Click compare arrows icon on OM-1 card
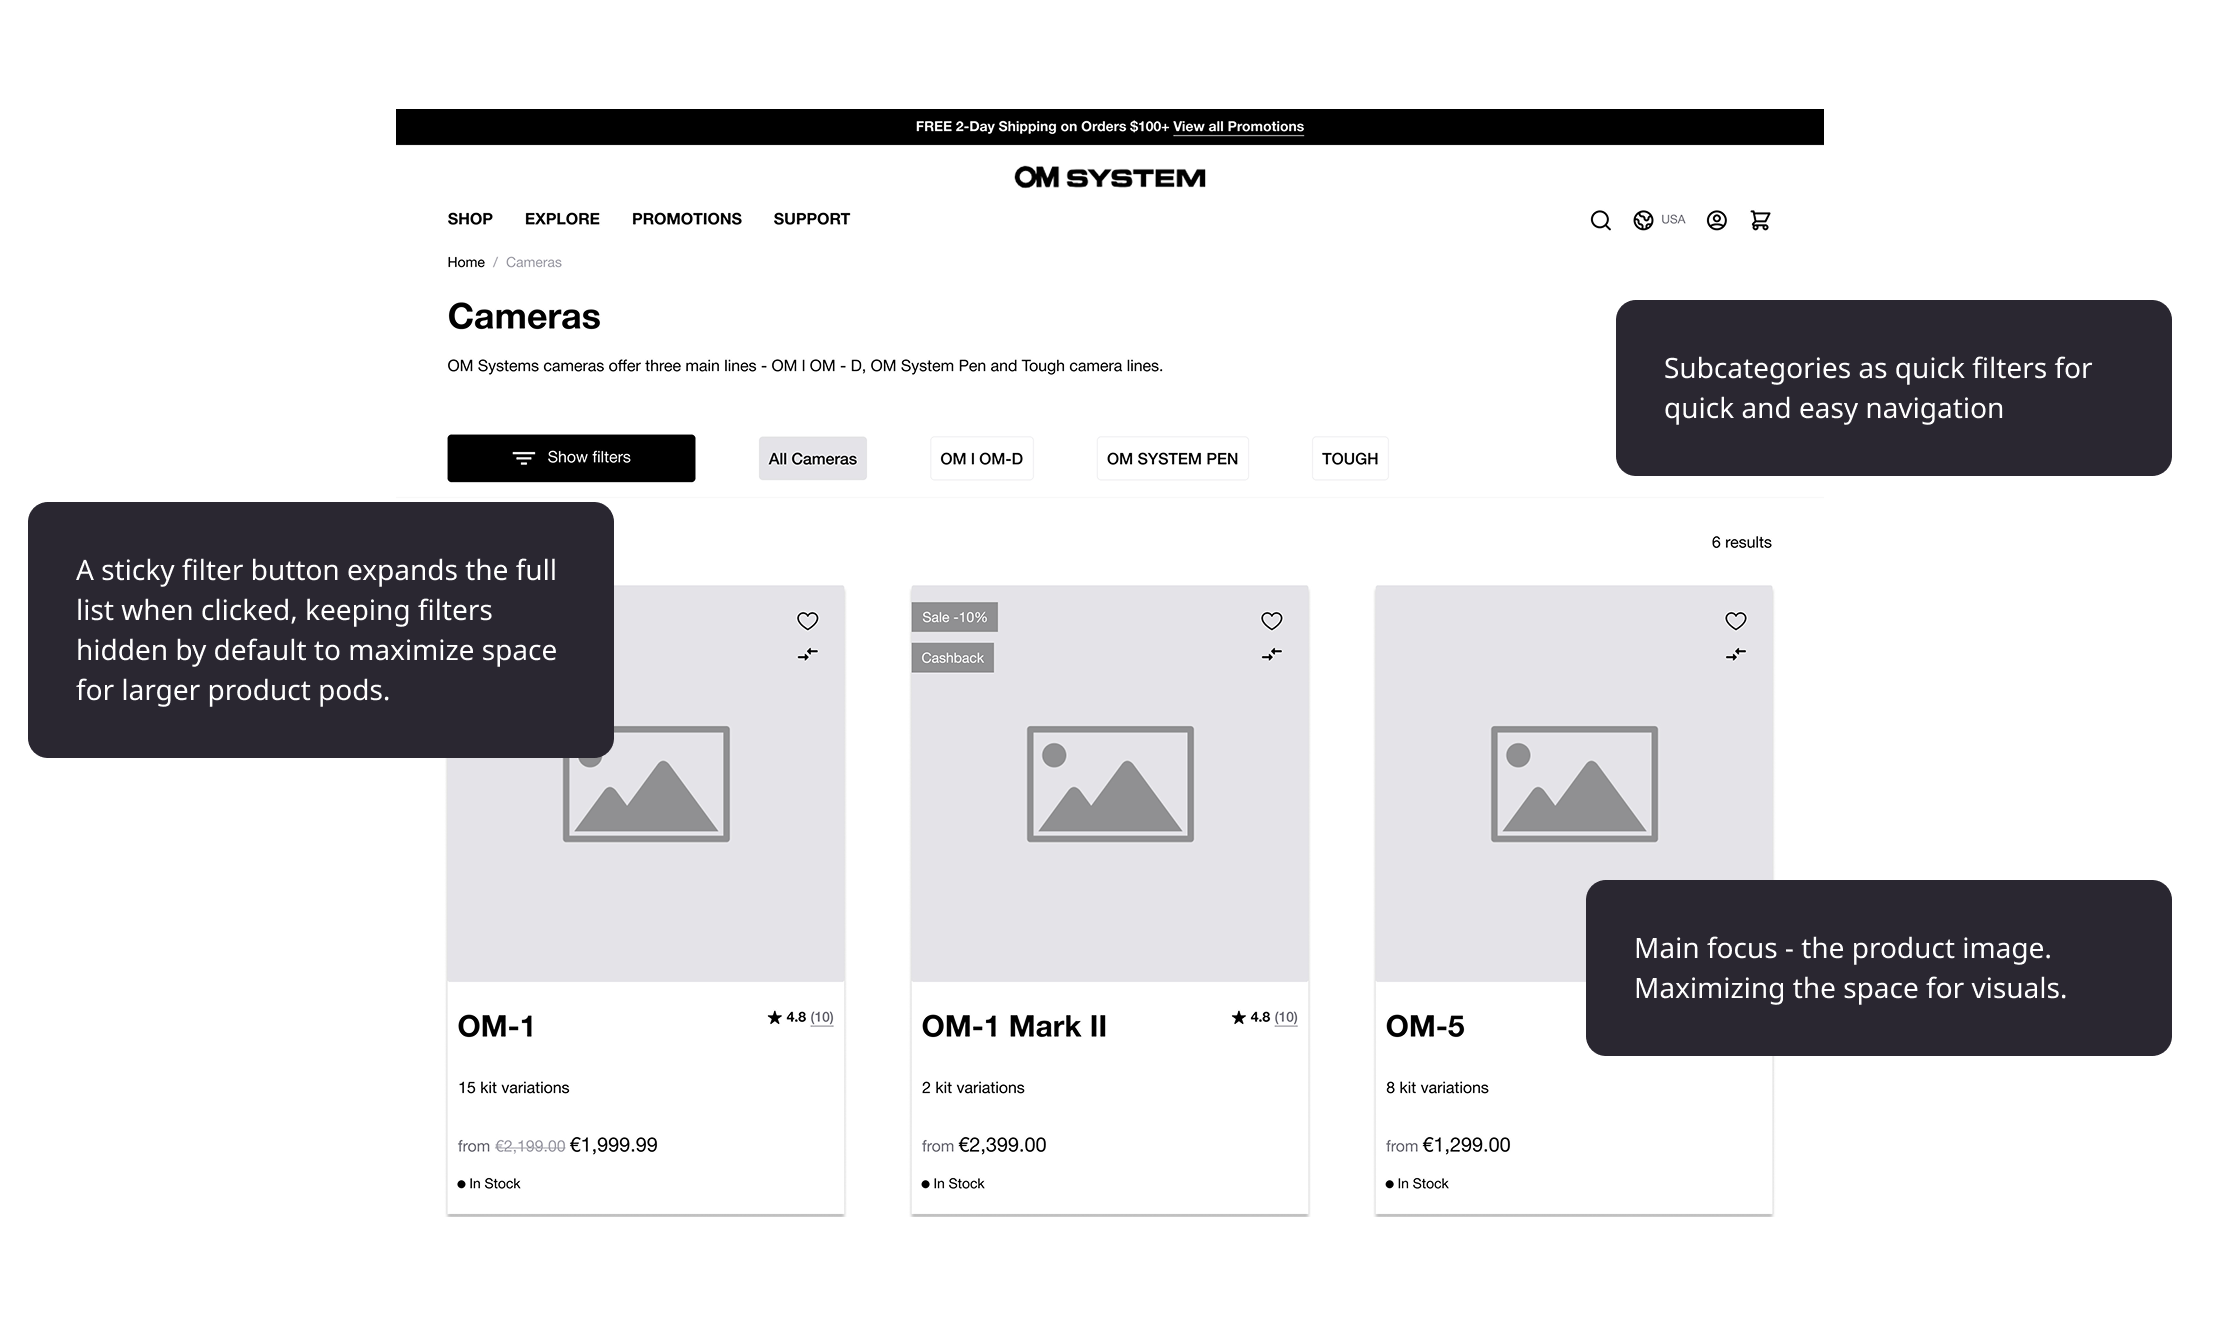This screenshot has width=2220, height=1324. pos(807,654)
